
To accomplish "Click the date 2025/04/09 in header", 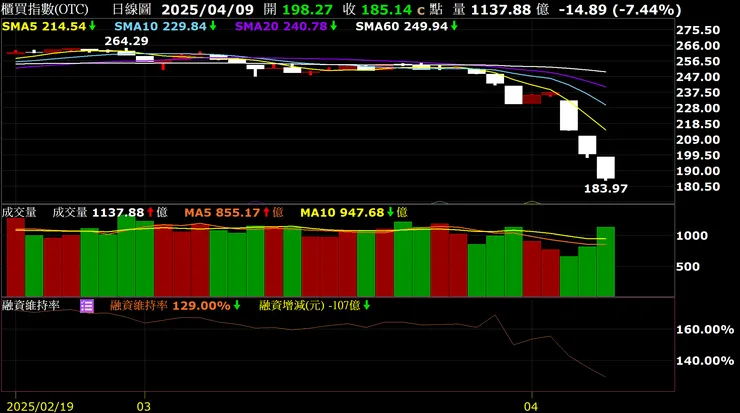I will coord(208,9).
